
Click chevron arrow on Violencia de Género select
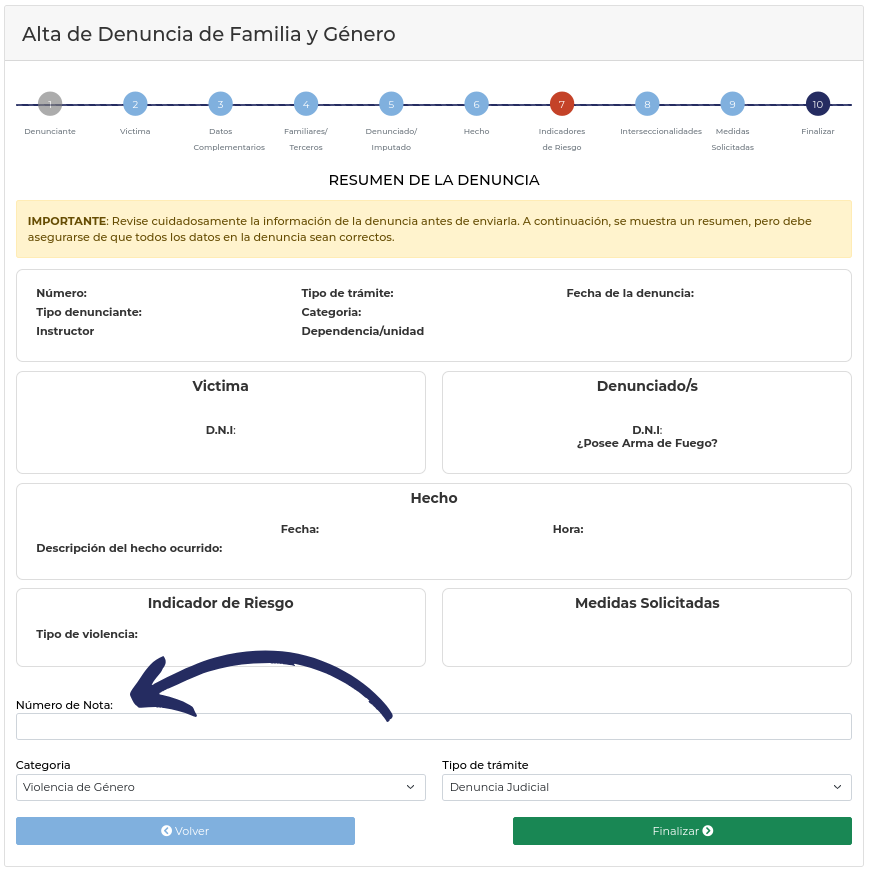pos(410,788)
